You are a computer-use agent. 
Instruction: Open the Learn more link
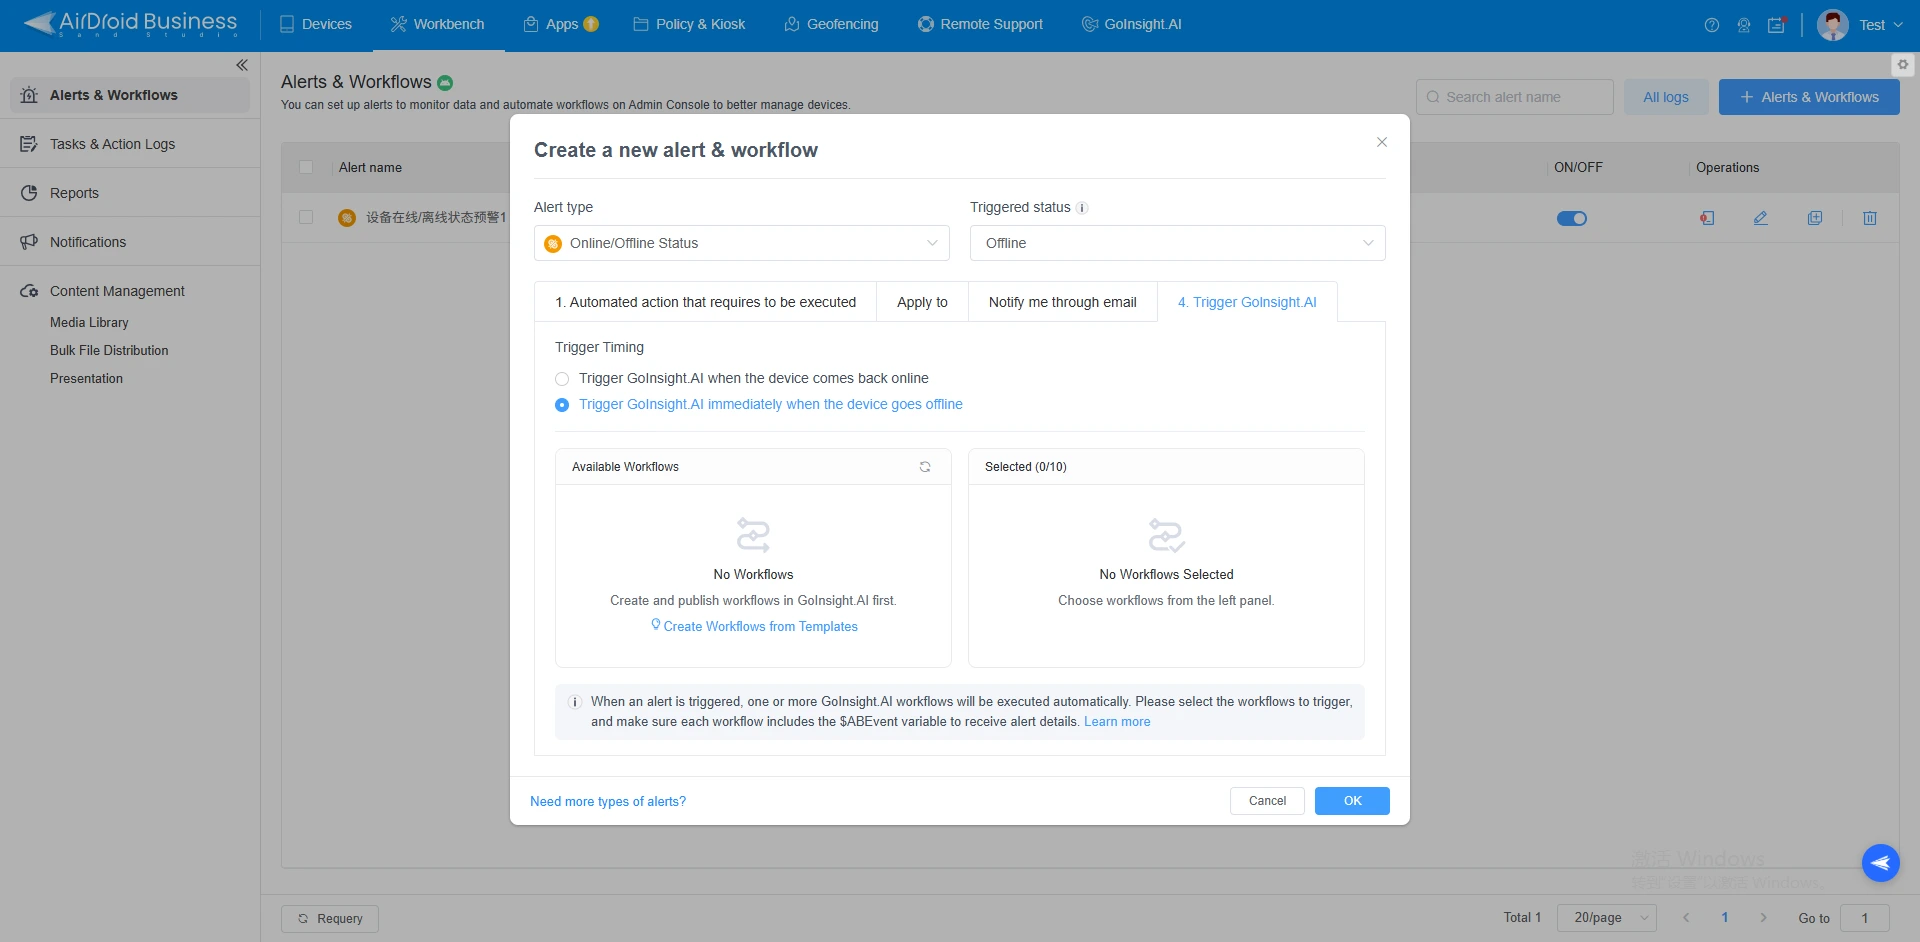[x=1117, y=722]
